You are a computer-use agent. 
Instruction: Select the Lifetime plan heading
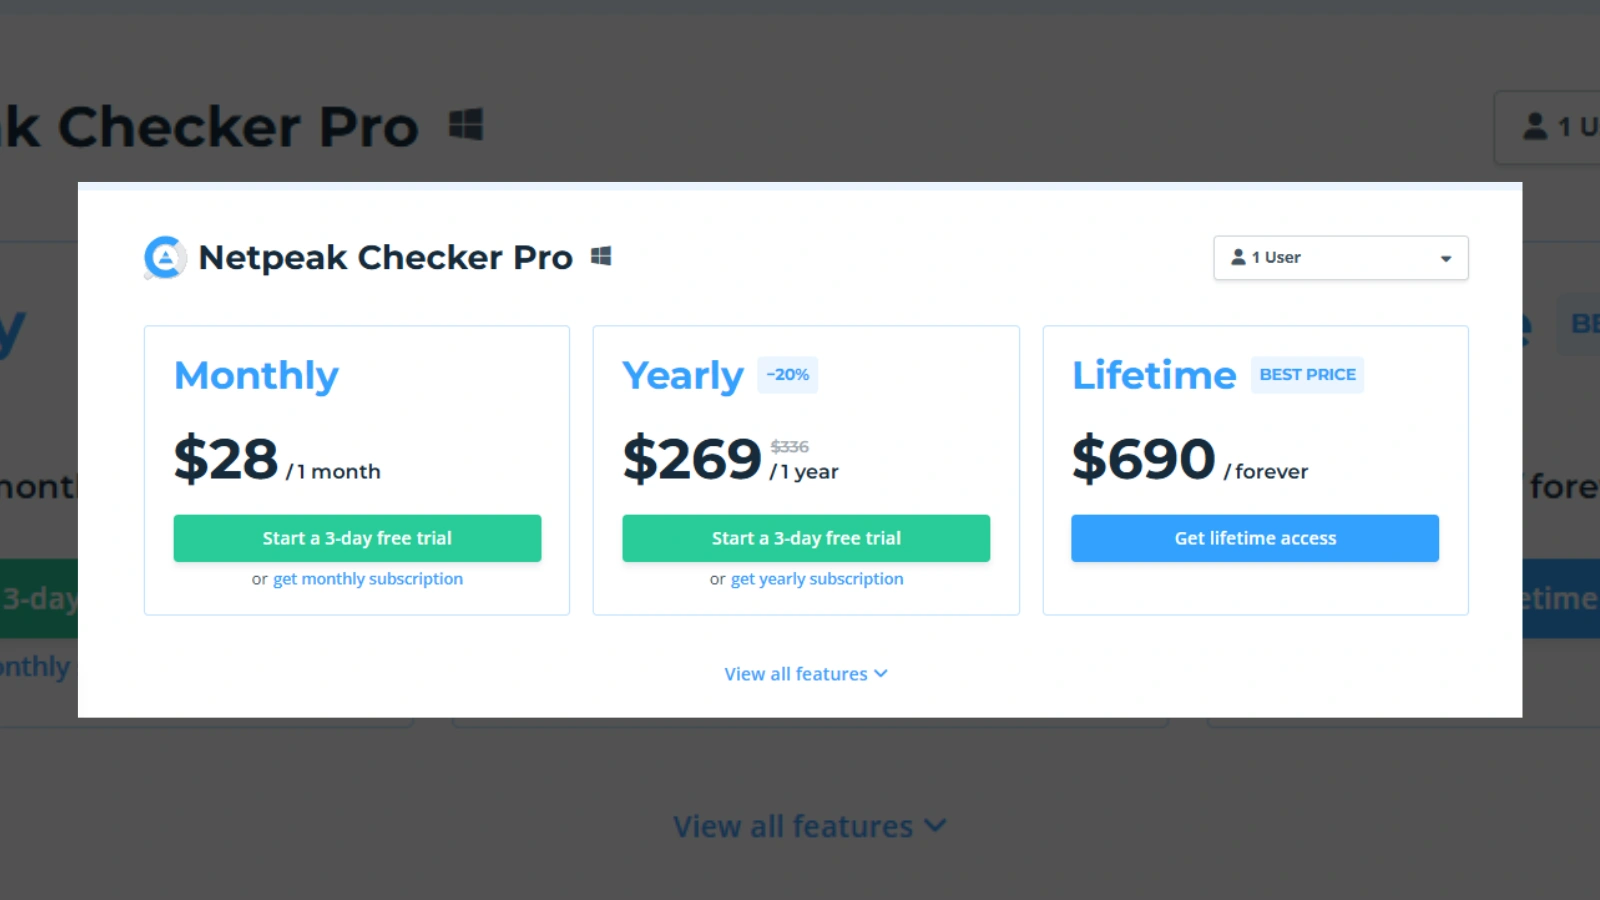[1154, 376]
